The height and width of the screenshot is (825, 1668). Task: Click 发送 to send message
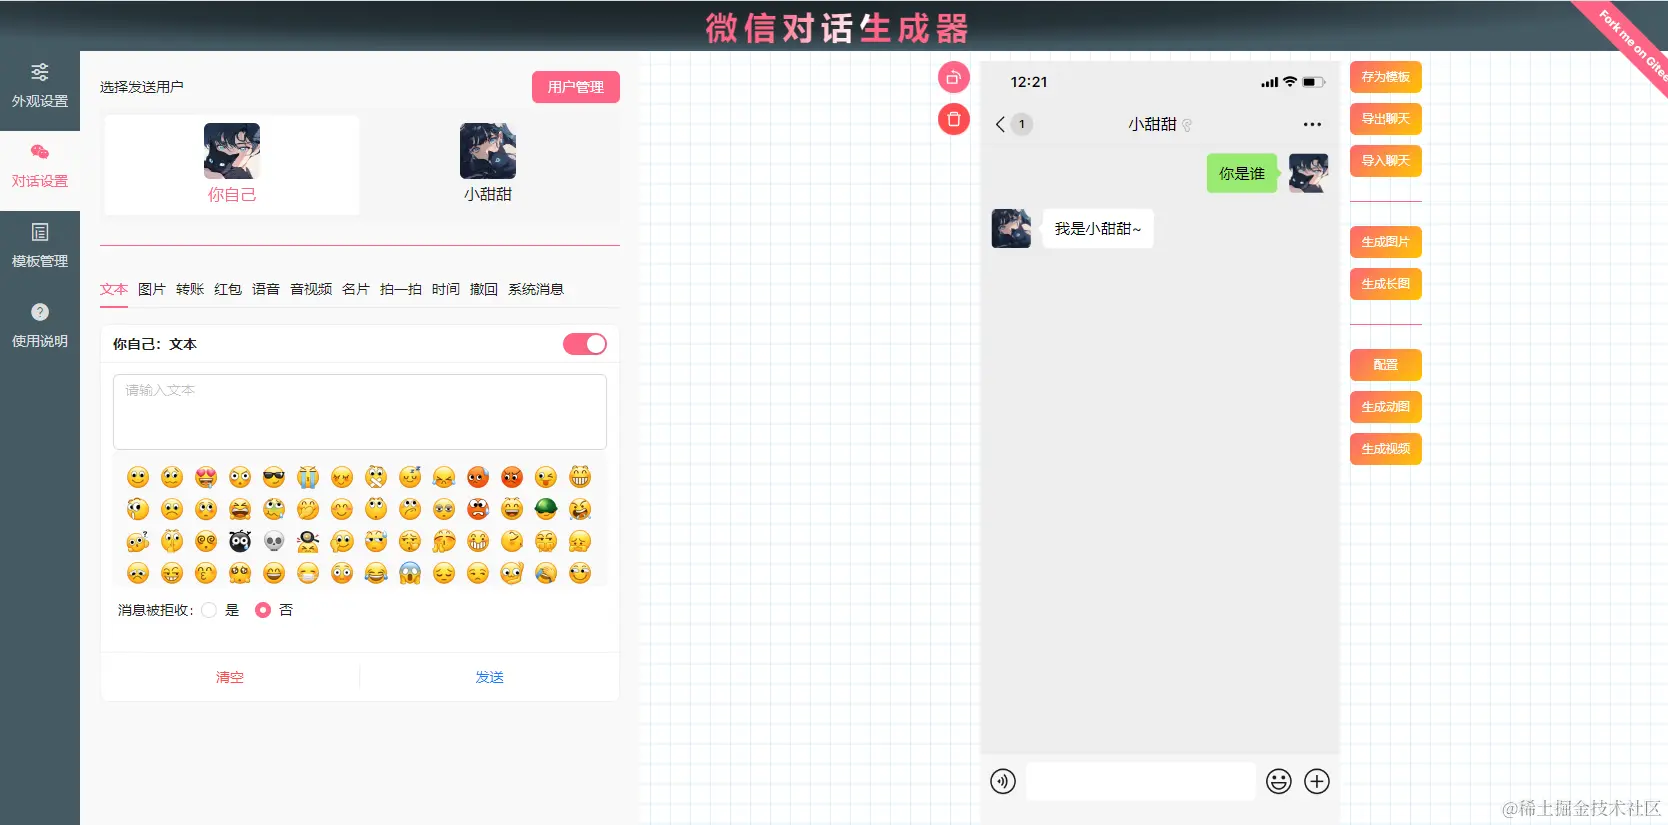490,677
